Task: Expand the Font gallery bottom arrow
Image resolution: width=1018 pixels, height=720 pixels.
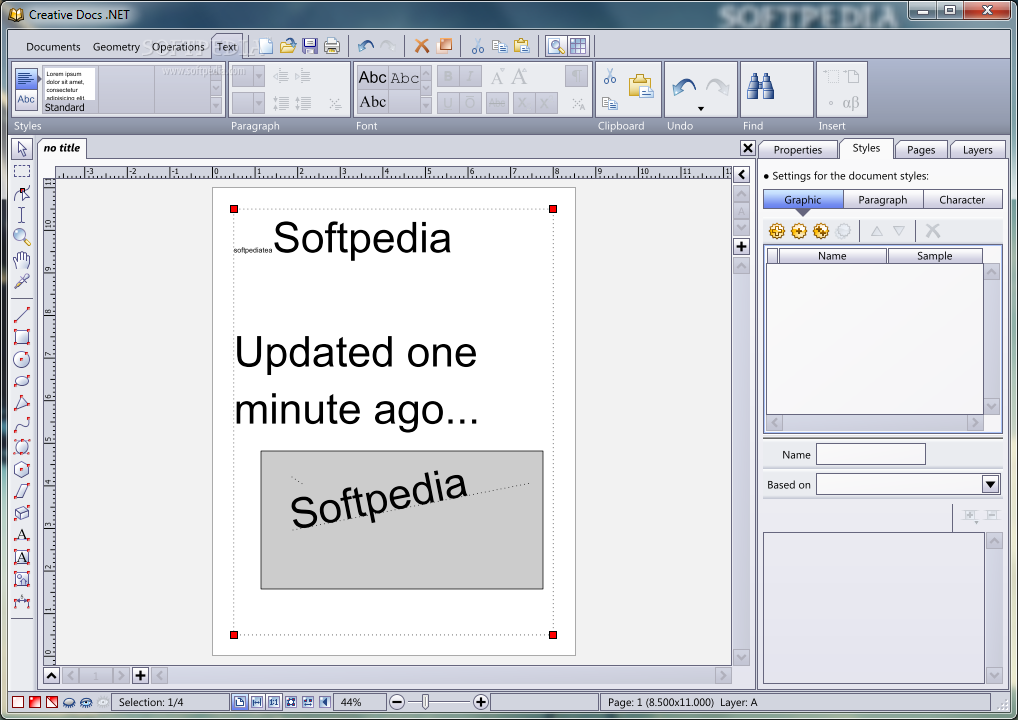Action: pos(426,105)
